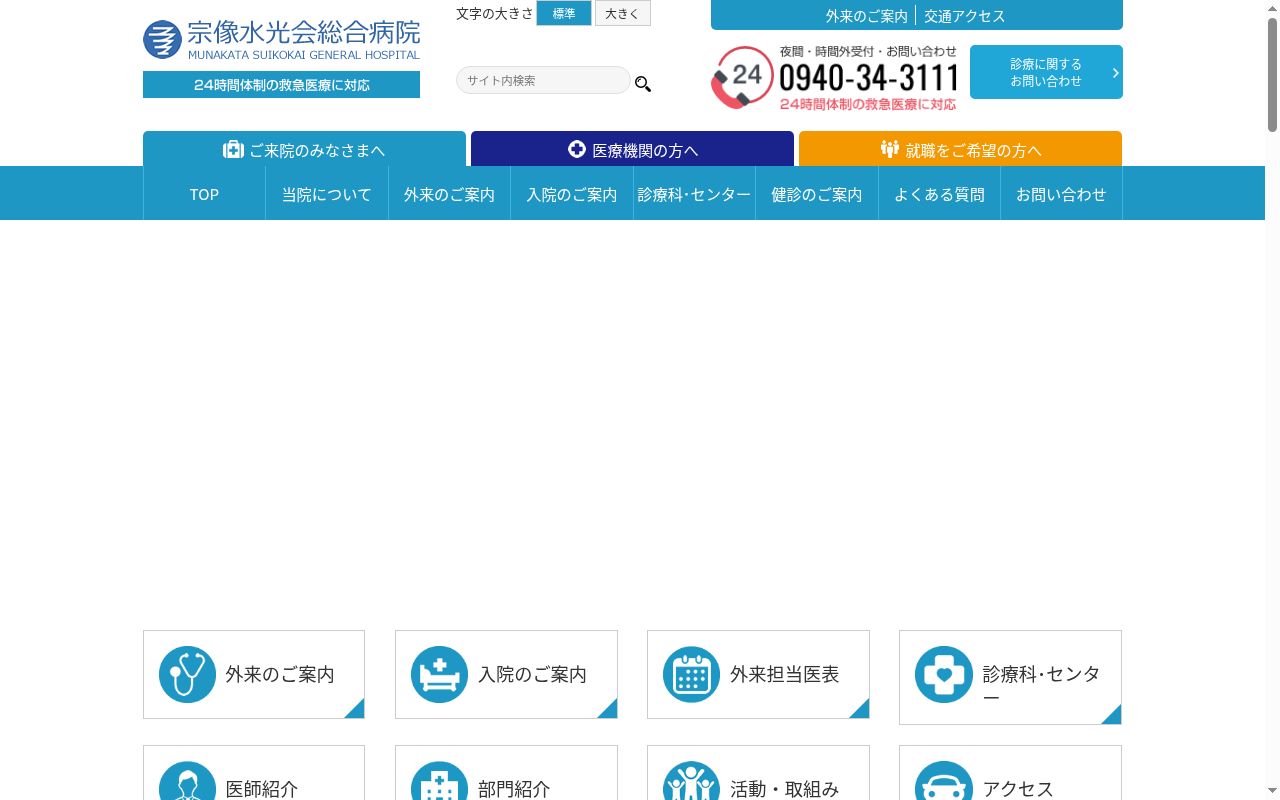Open the よくある質問 menu item
Image resolution: width=1280 pixels, height=800 pixels.
[939, 194]
